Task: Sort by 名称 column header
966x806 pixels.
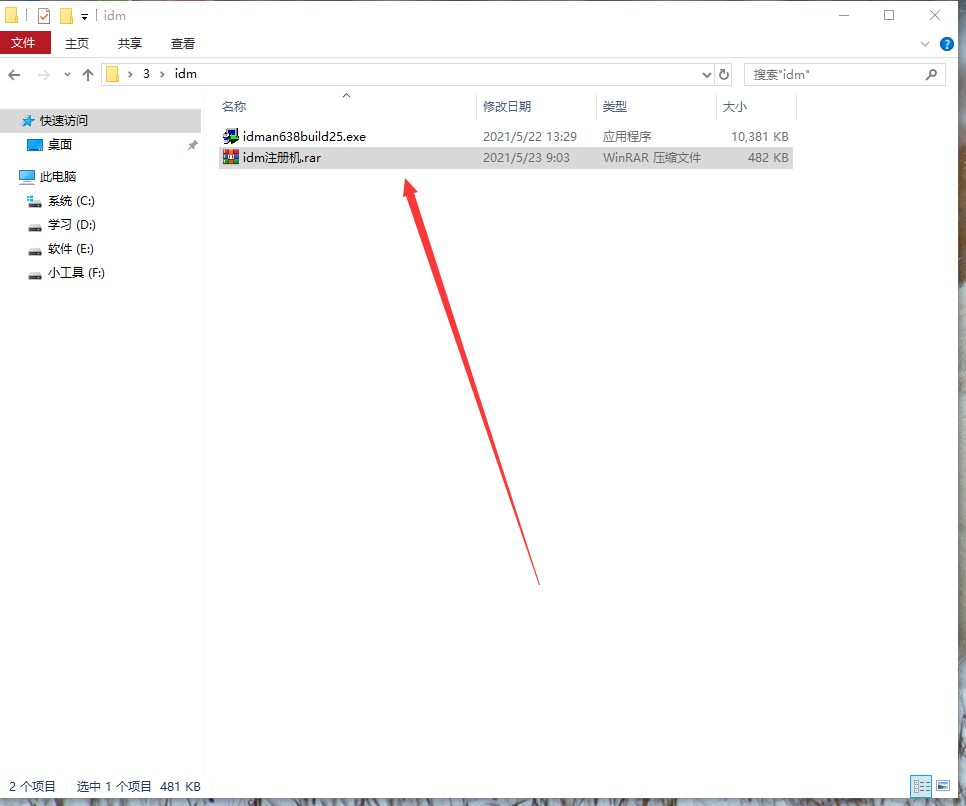Action: click(347, 106)
